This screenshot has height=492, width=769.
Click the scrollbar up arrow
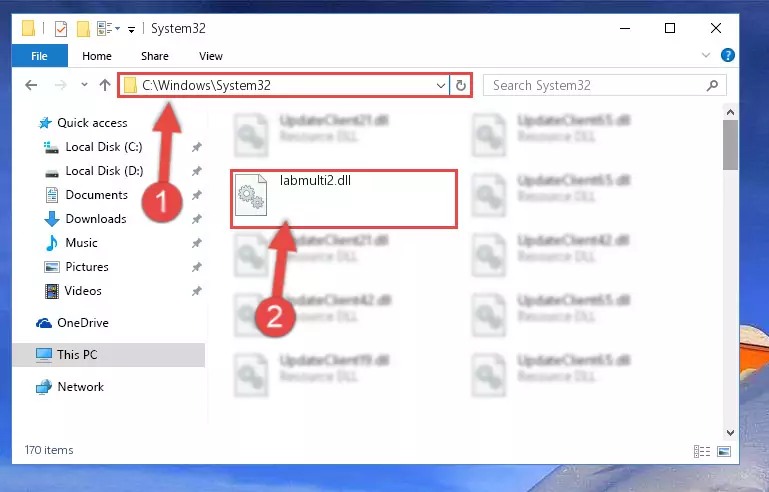(x=730, y=112)
